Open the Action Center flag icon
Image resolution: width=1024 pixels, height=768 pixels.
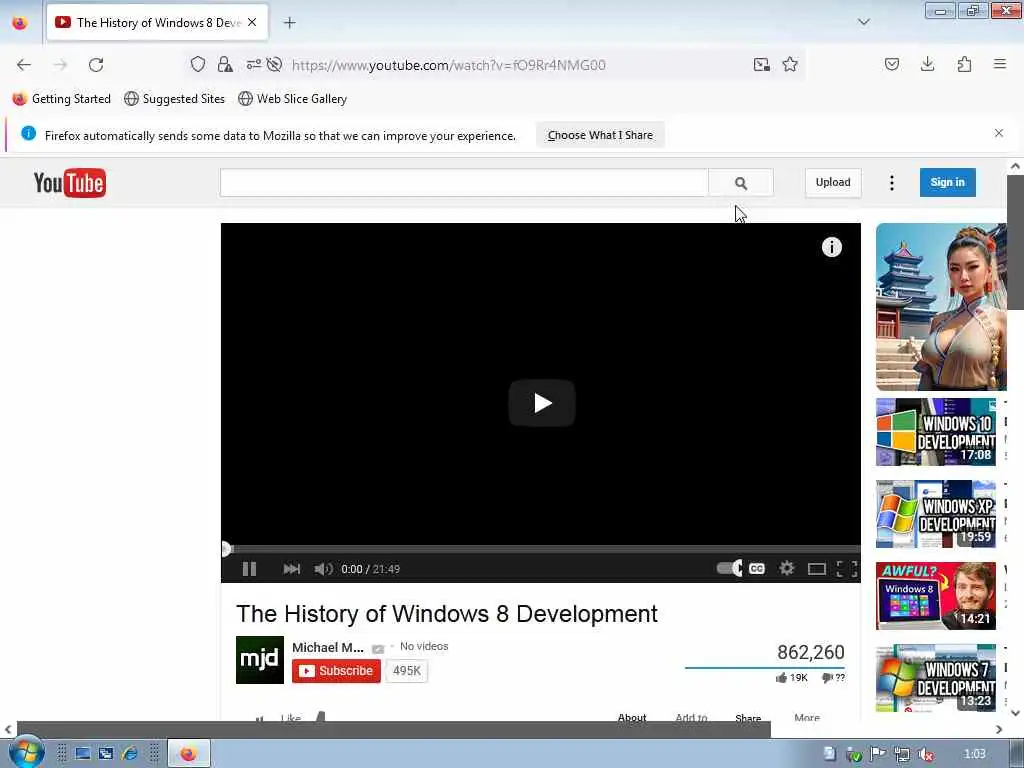pos(878,754)
